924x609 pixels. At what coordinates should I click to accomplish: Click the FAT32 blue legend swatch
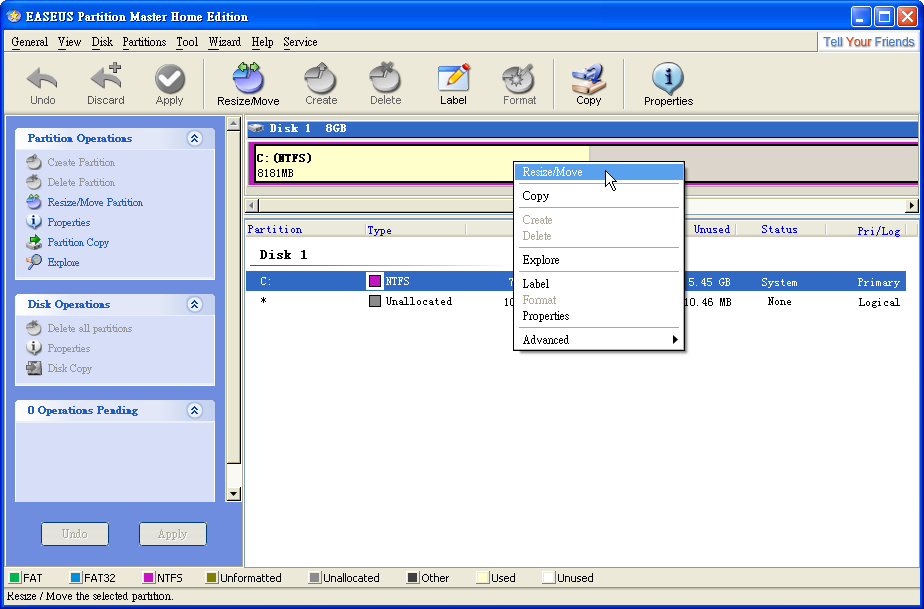pyautogui.click(x=75, y=578)
